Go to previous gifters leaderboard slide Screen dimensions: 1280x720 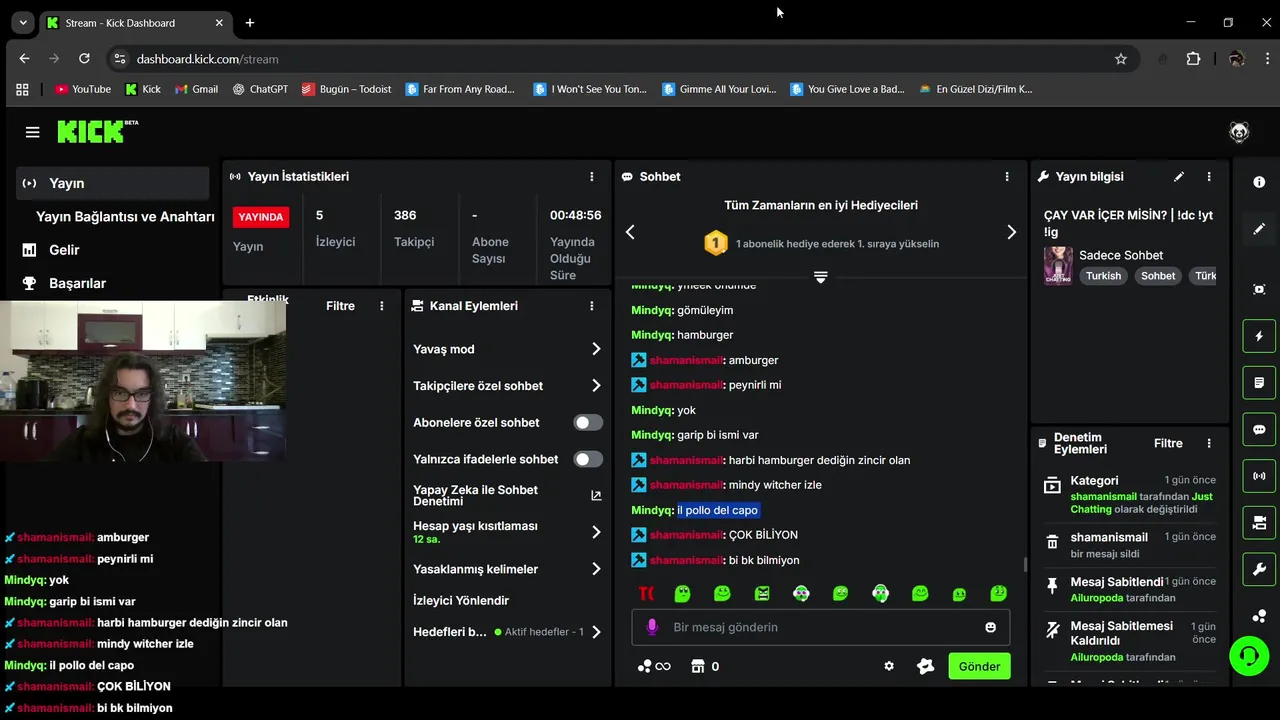pyautogui.click(x=630, y=232)
